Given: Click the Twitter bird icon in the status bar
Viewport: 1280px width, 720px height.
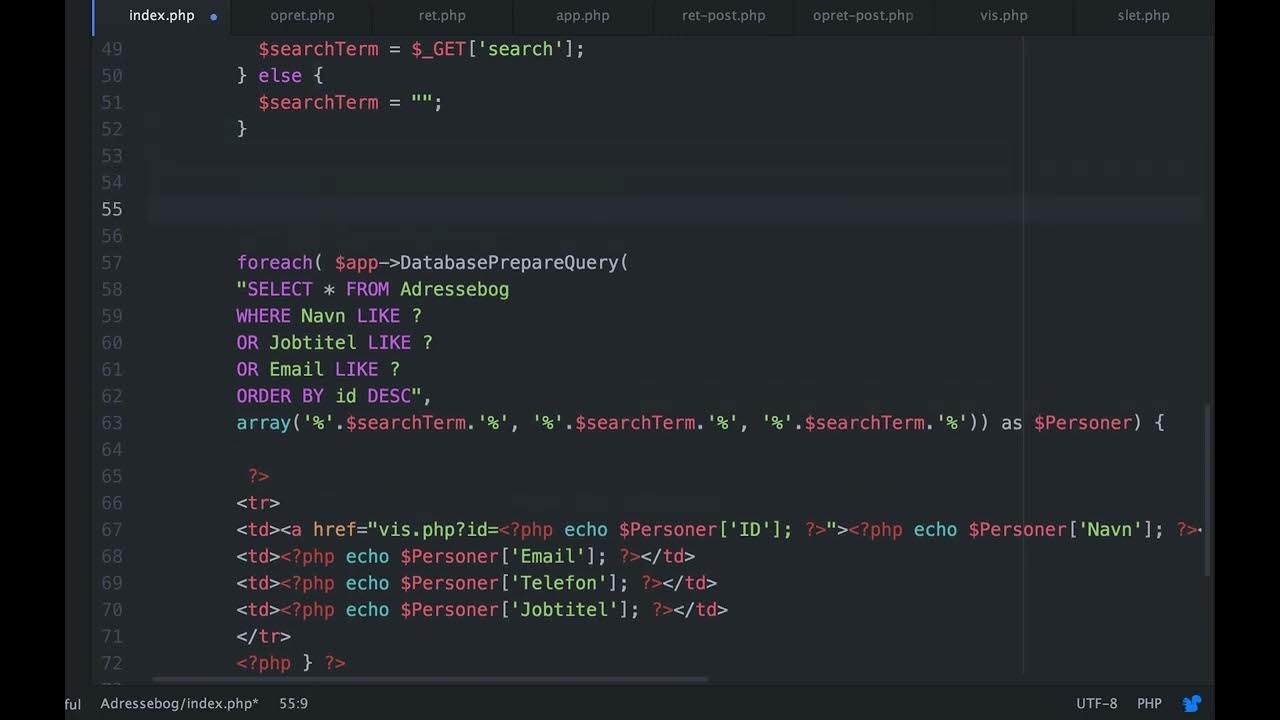Looking at the screenshot, I should pyautogui.click(x=1192, y=703).
